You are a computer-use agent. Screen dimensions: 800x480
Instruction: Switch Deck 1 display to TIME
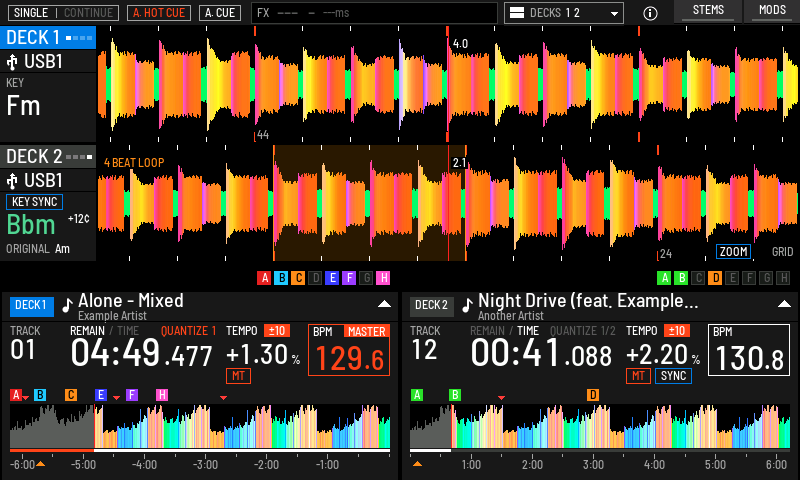128,331
